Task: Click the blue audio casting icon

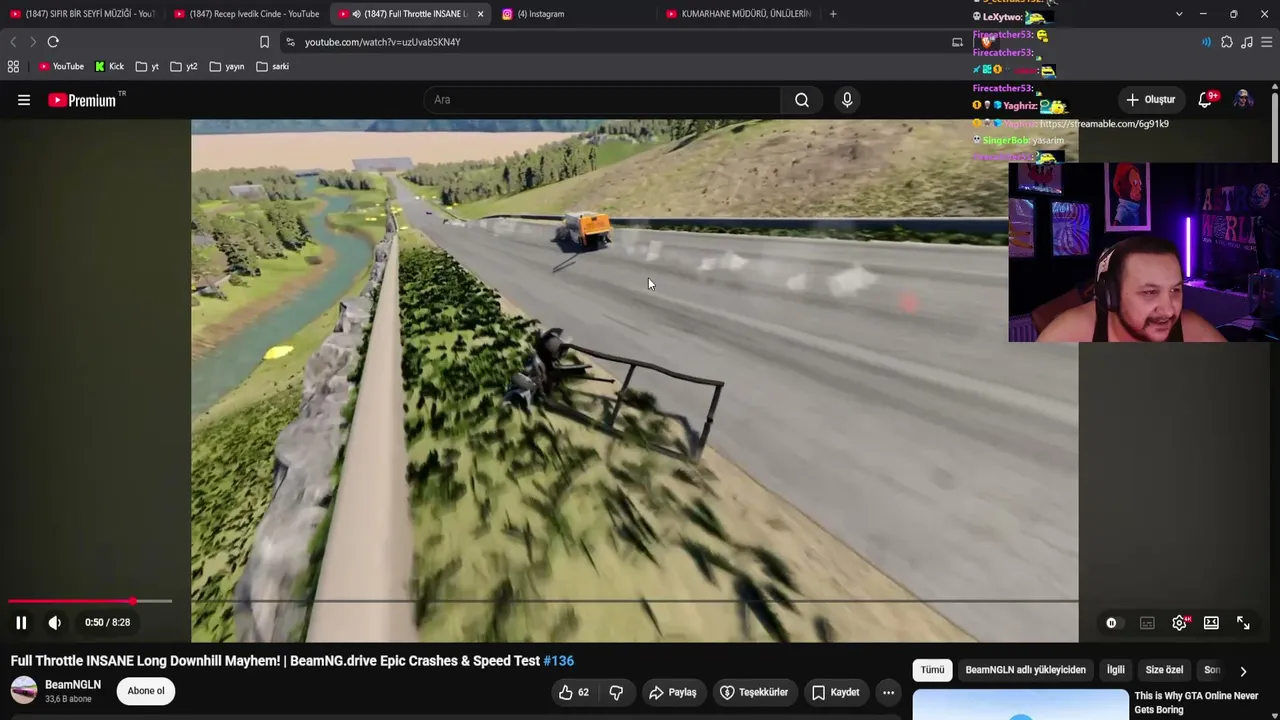Action: coord(1206,42)
